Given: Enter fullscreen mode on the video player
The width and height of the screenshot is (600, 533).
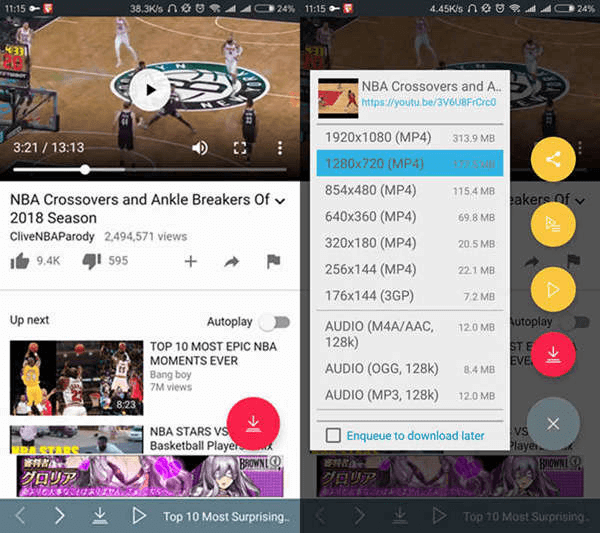Looking at the screenshot, I should click(240, 148).
